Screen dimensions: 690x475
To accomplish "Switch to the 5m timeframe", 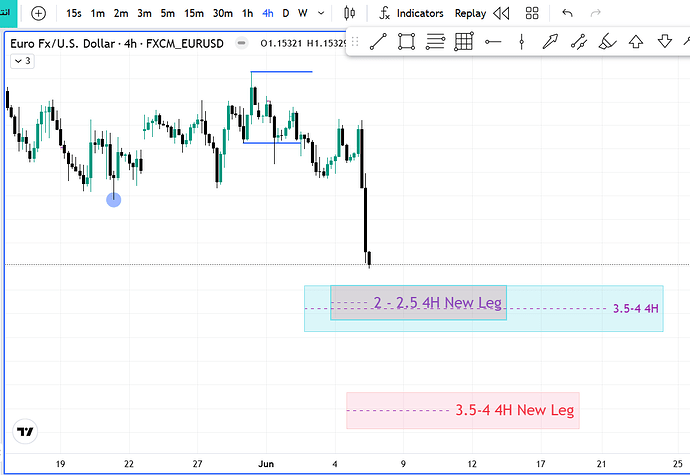I will pyautogui.click(x=168, y=14).
